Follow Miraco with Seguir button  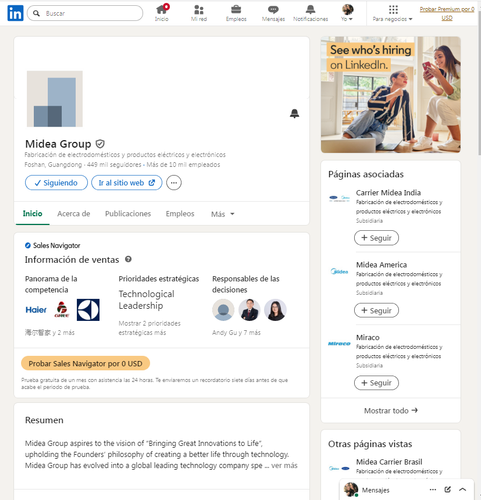click(376, 383)
